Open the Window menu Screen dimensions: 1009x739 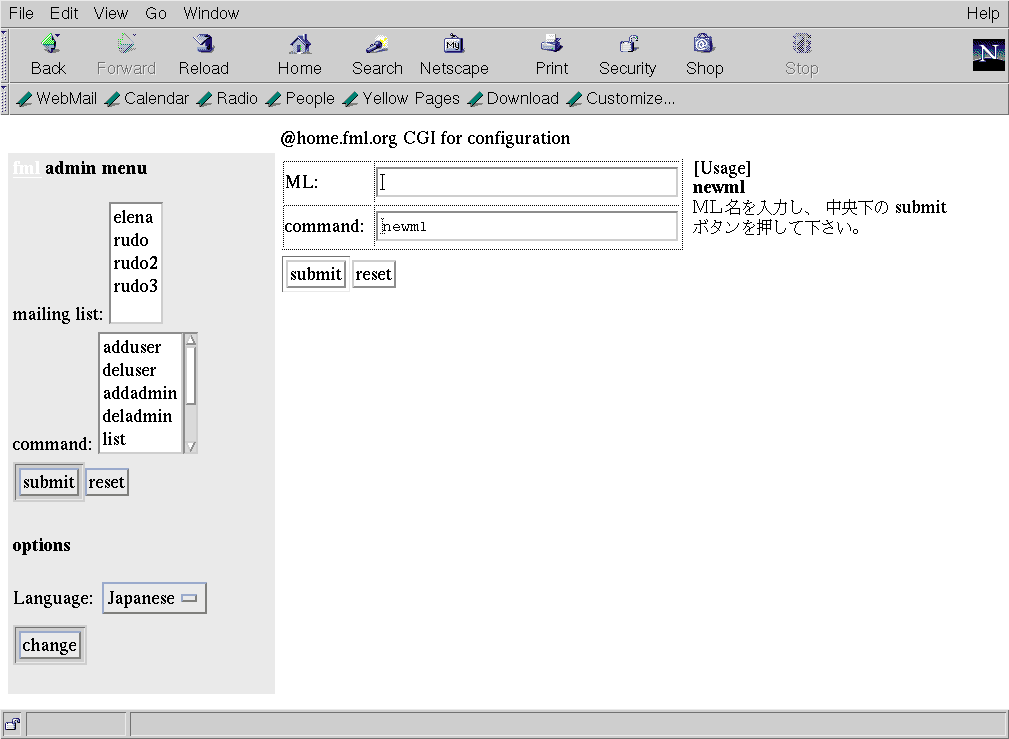pyautogui.click(x=211, y=13)
